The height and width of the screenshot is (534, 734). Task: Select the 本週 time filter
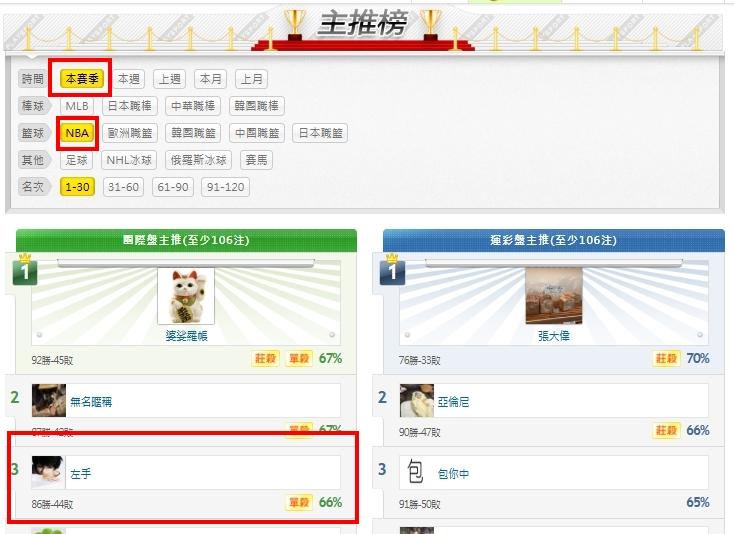[129, 79]
